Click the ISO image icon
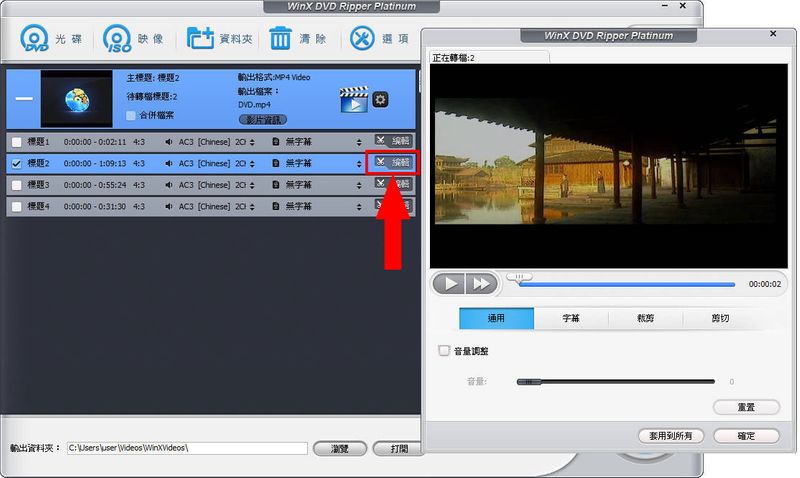The height and width of the screenshot is (478, 800). 117,38
